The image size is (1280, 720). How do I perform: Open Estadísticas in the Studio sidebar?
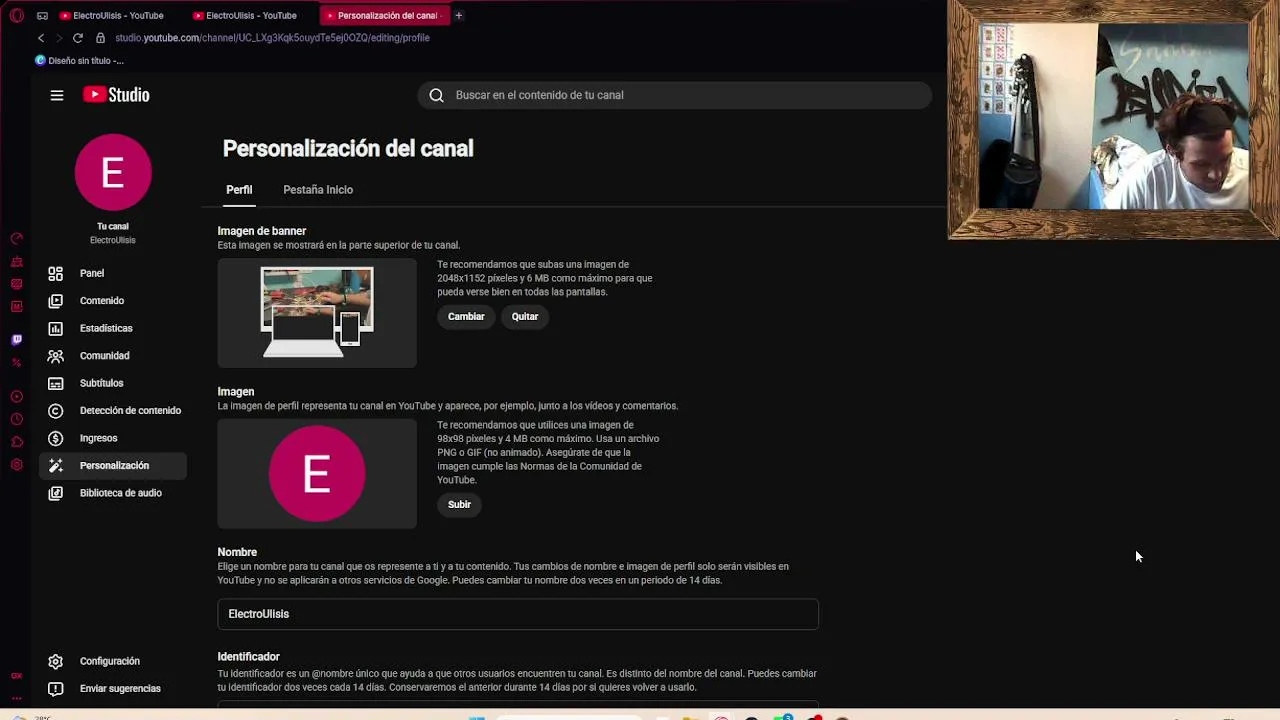click(113, 328)
